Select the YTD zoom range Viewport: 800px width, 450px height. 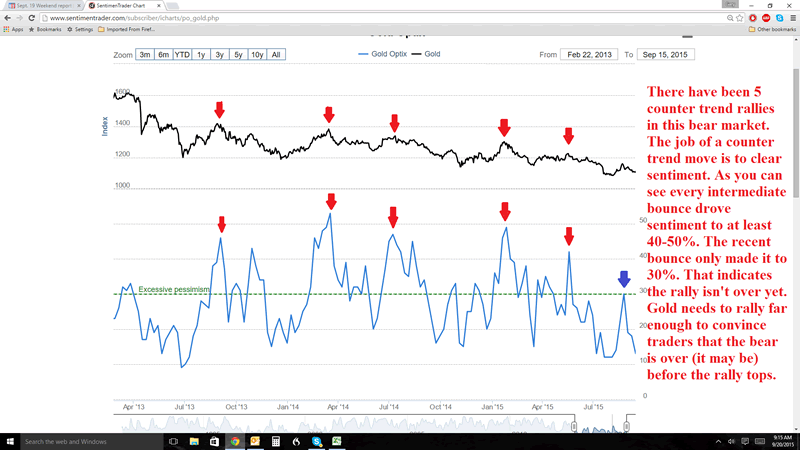point(183,54)
